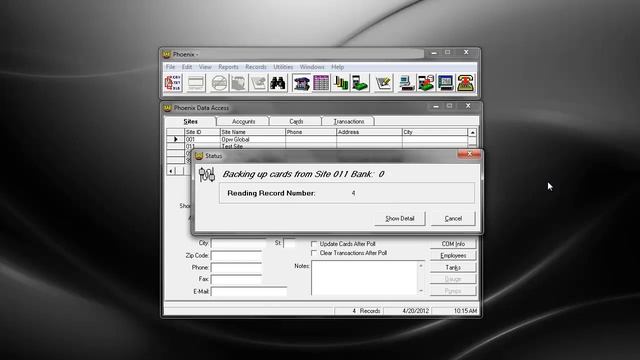The image size is (640, 360).
Task: Switch to the Cards tab
Action: 296,122
